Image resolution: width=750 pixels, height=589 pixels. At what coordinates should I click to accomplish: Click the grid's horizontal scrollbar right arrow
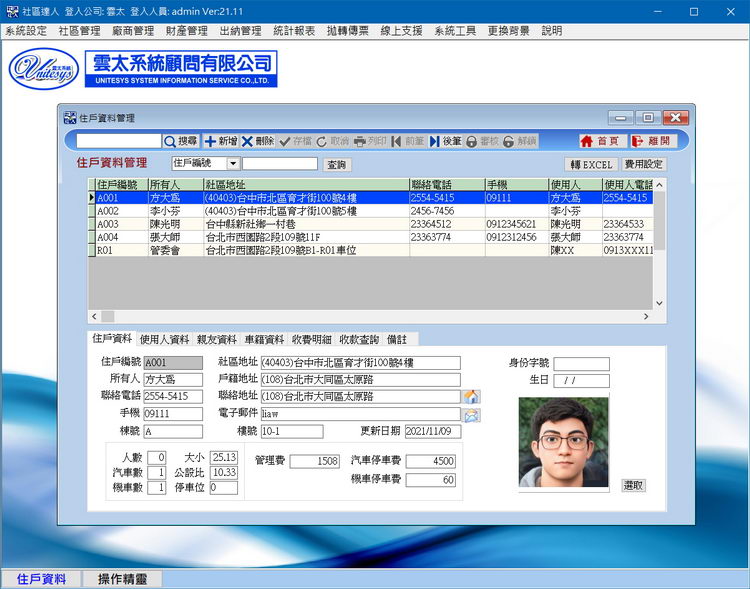coord(645,317)
